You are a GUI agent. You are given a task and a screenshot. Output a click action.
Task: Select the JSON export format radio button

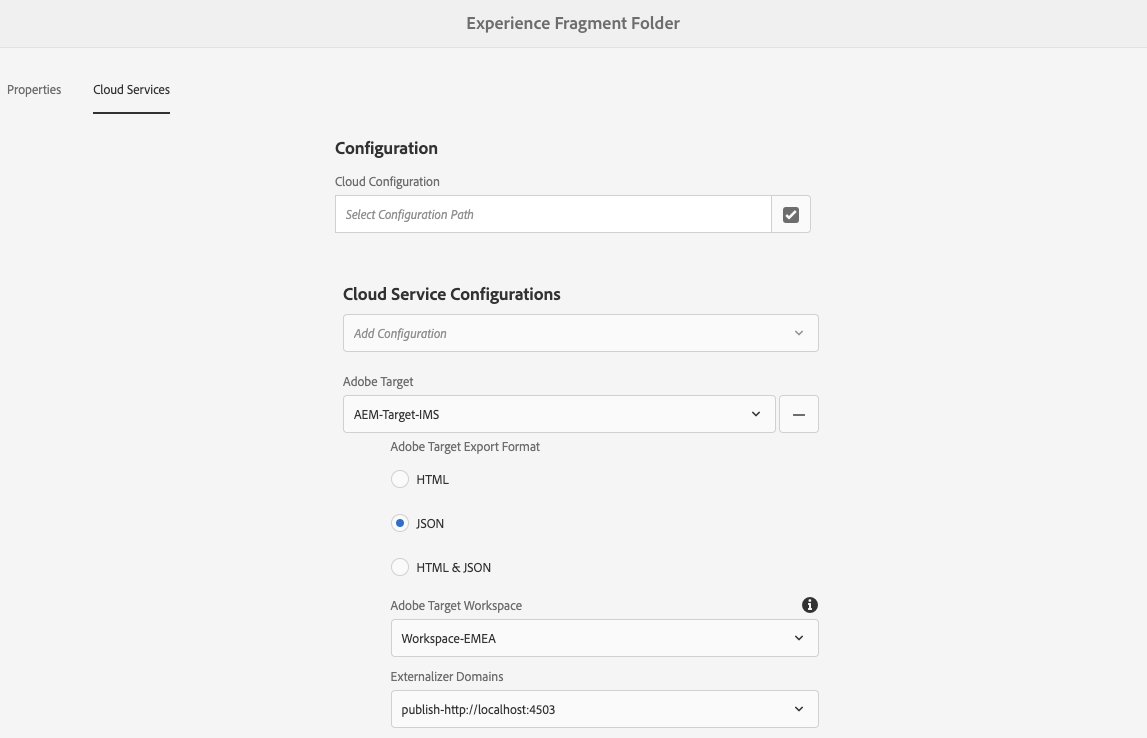click(400, 523)
